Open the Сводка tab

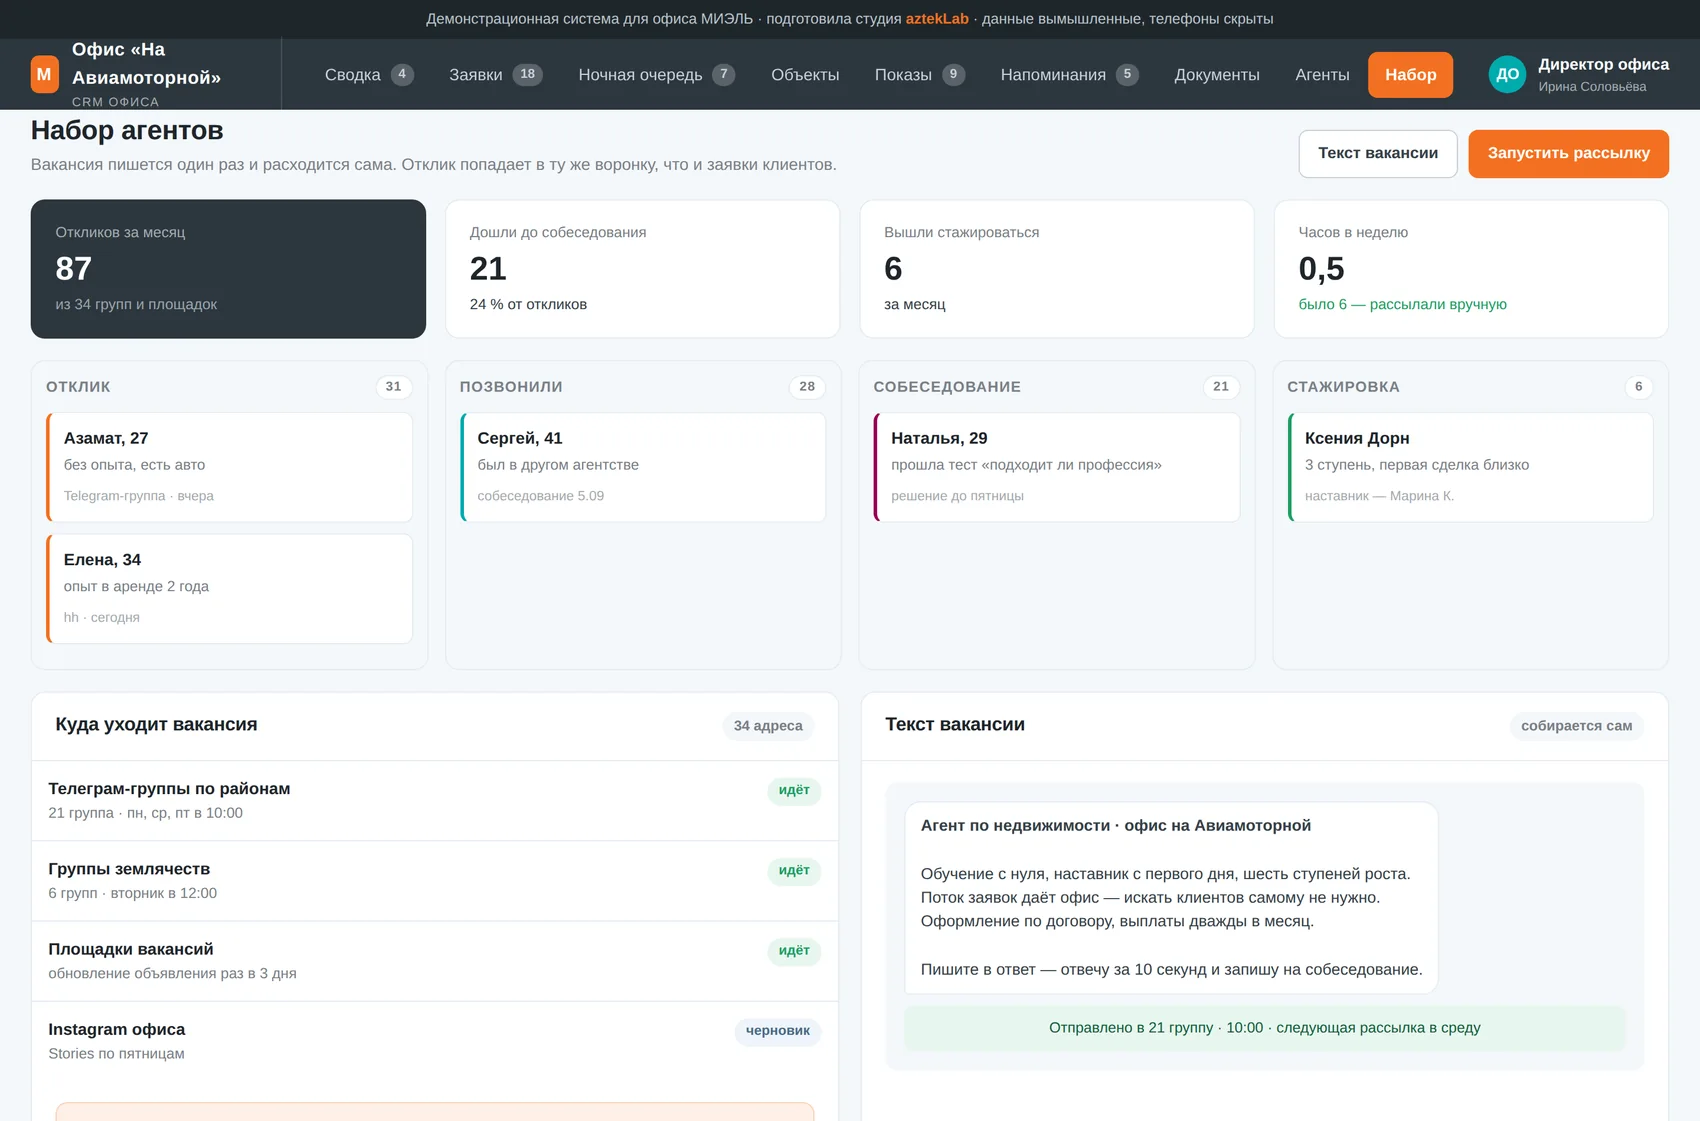[369, 75]
